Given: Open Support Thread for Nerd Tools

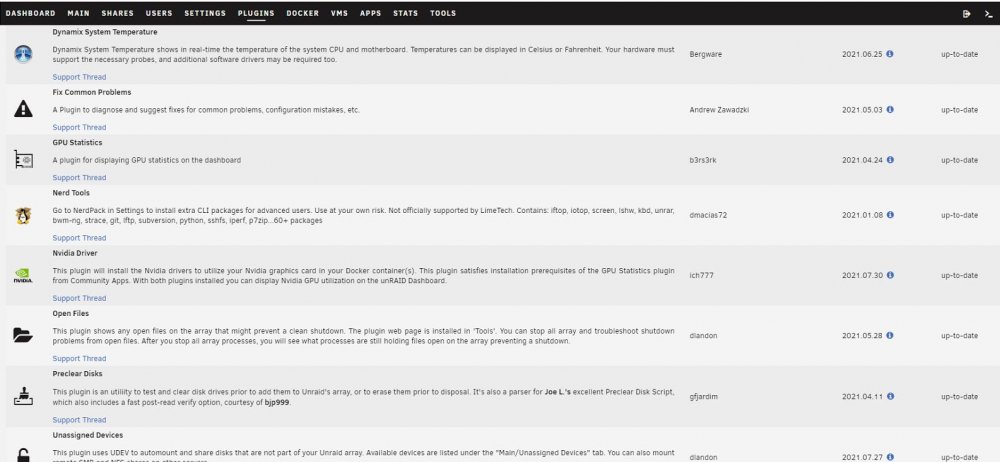Looking at the screenshot, I should (79, 238).
